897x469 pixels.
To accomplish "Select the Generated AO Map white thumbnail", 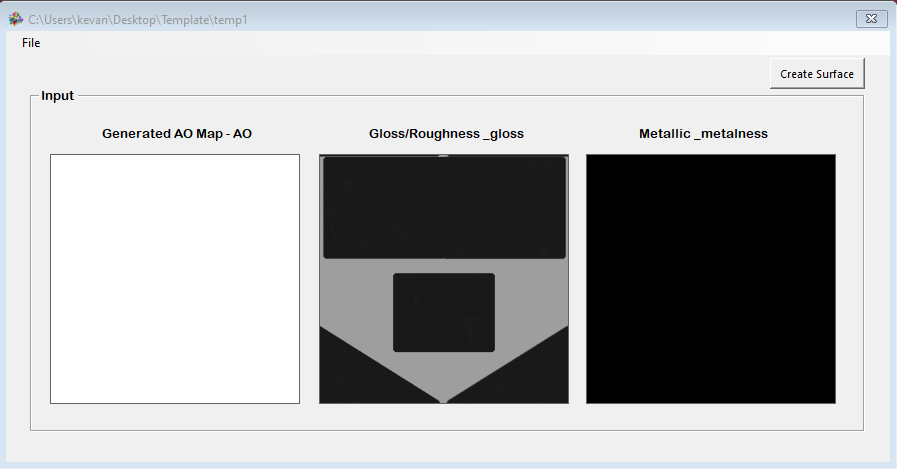I will coord(175,279).
